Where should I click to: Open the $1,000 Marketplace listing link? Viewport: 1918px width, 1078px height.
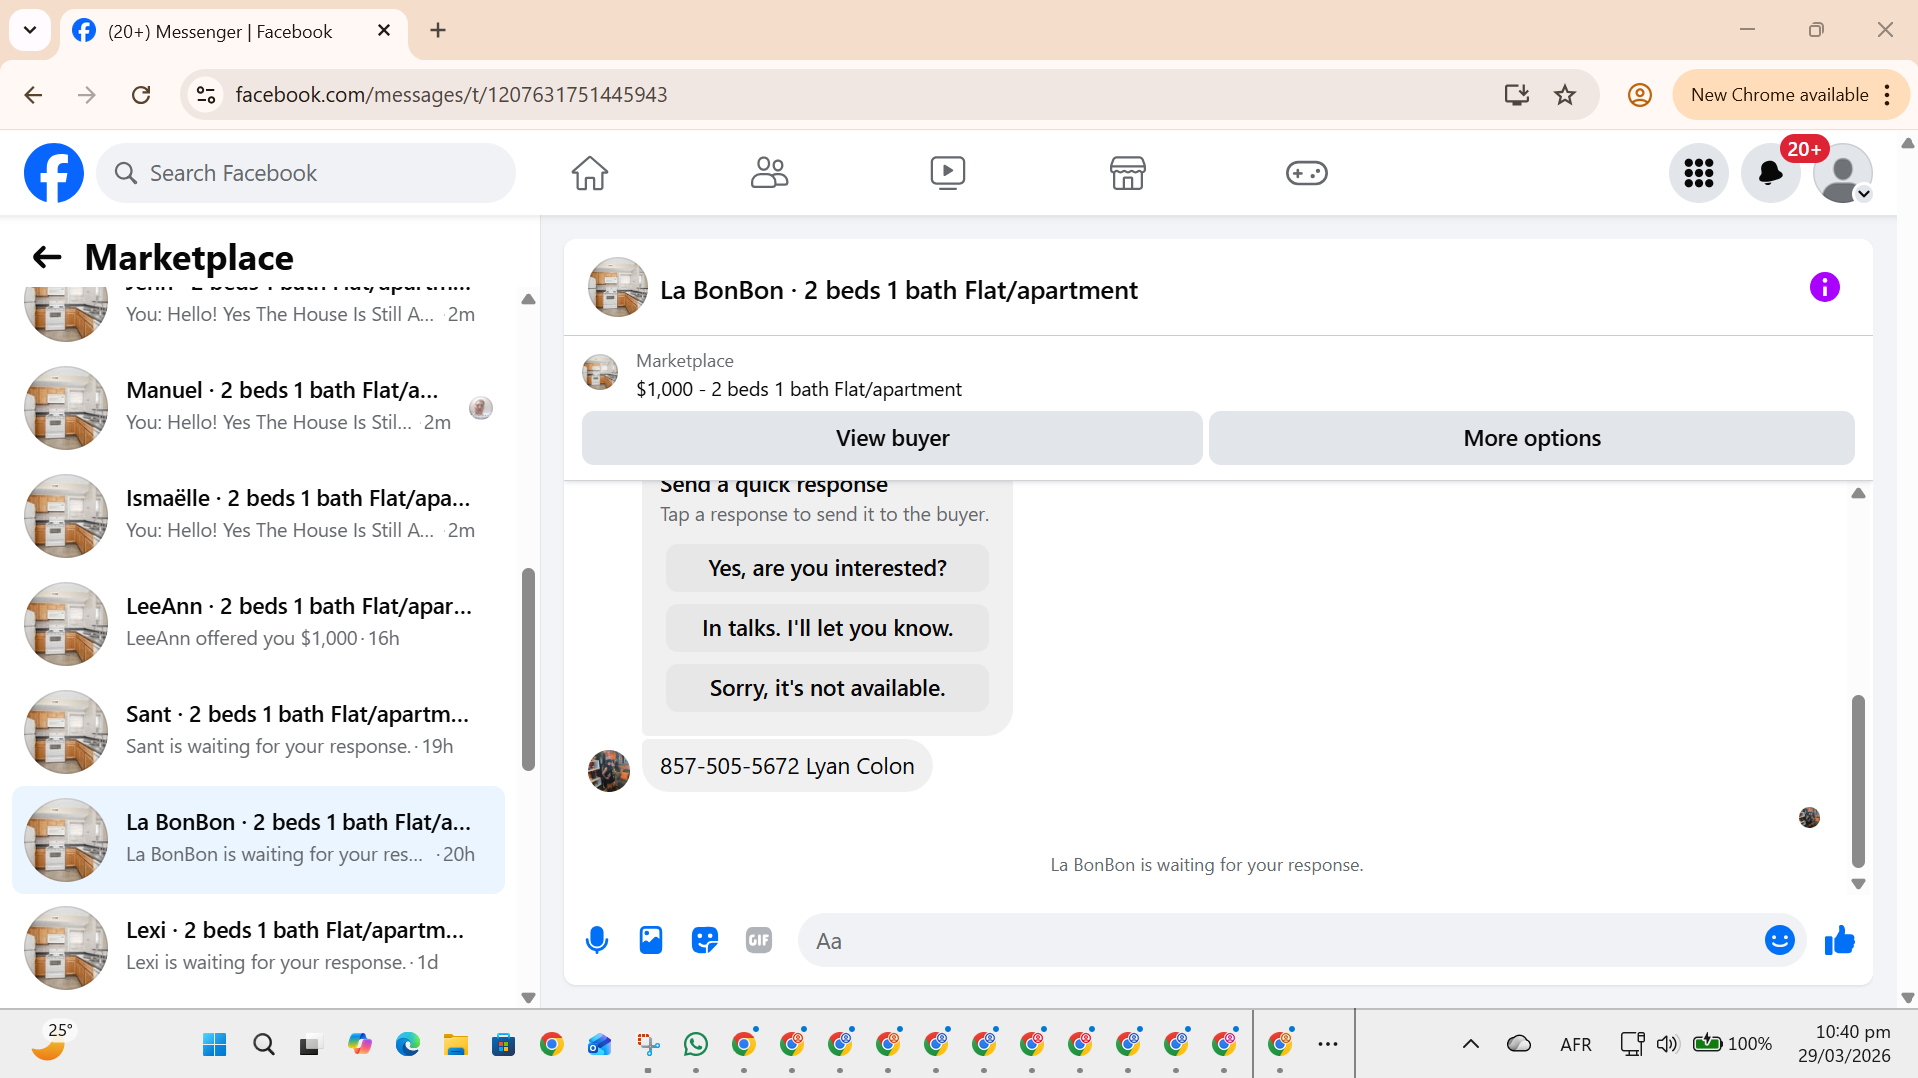pos(798,389)
